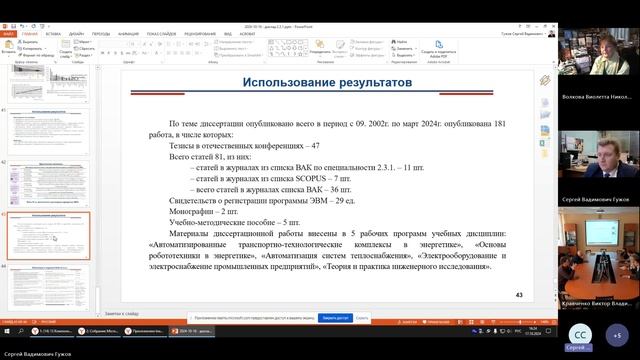Click the Save icon in quick access toolbar

coord(13,27)
